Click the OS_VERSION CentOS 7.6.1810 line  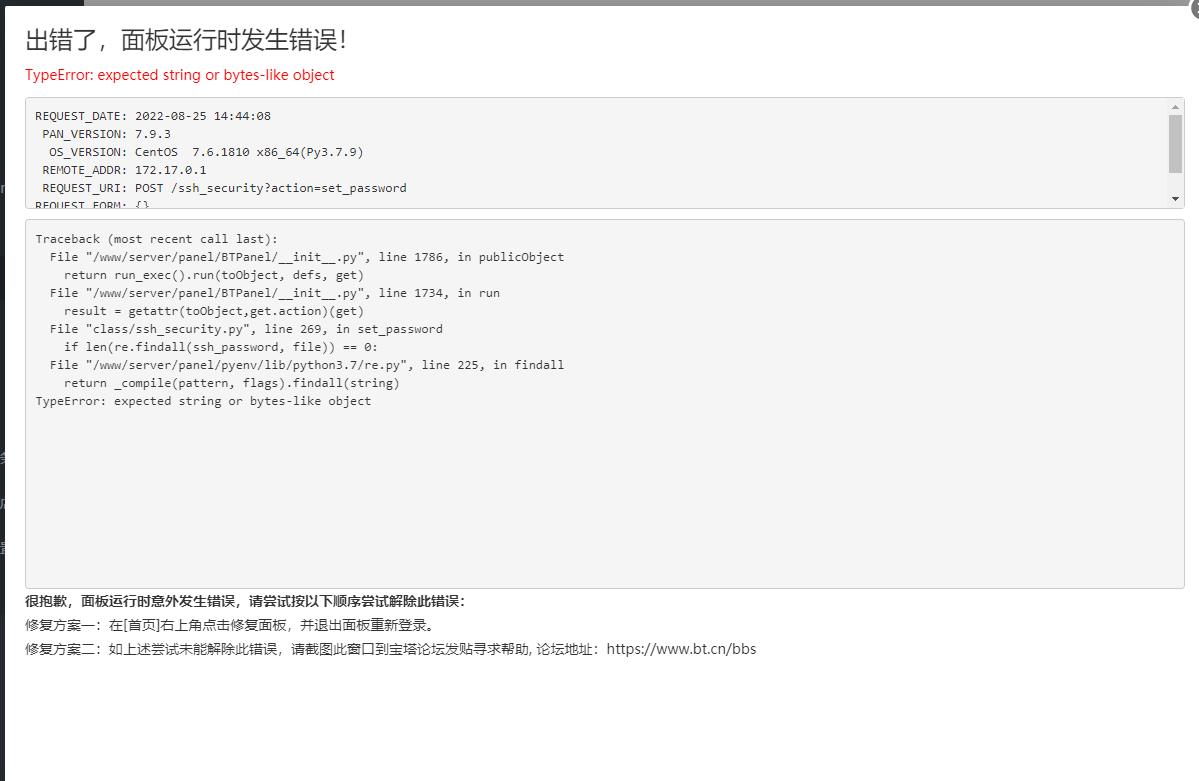206,152
